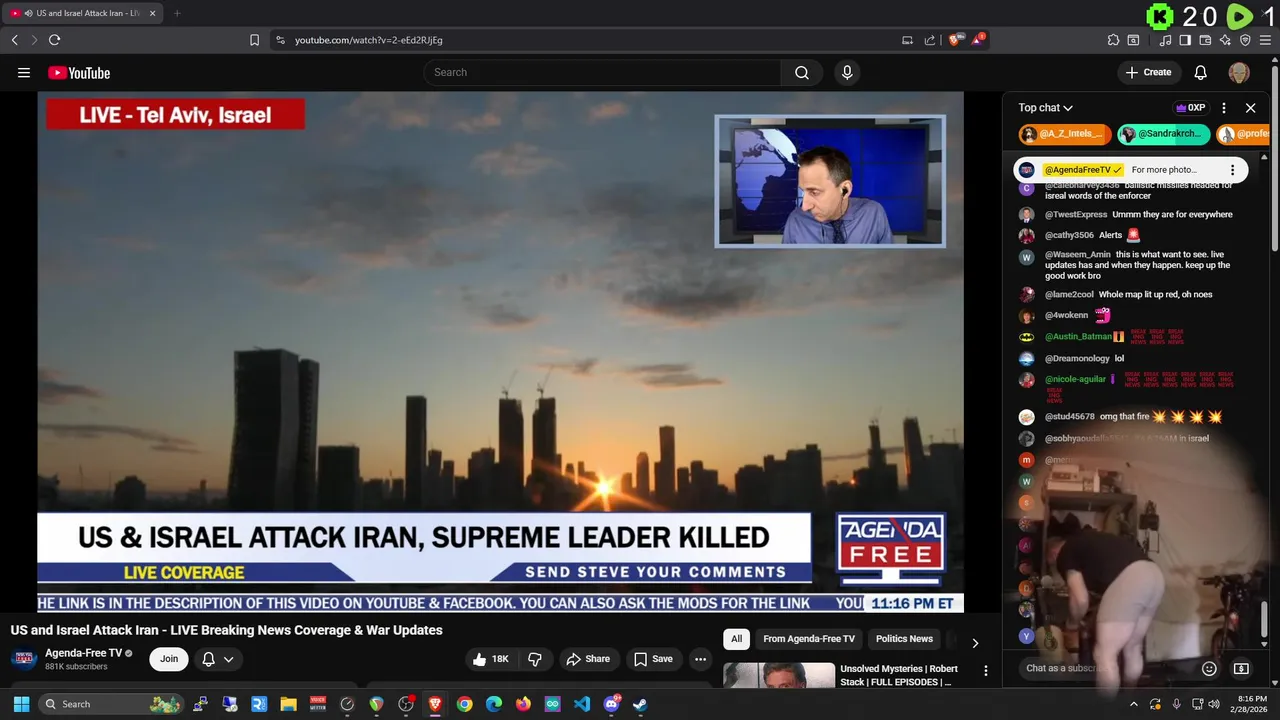The height and width of the screenshot is (720, 1280).
Task: Reload the current page
Action: coord(54,40)
